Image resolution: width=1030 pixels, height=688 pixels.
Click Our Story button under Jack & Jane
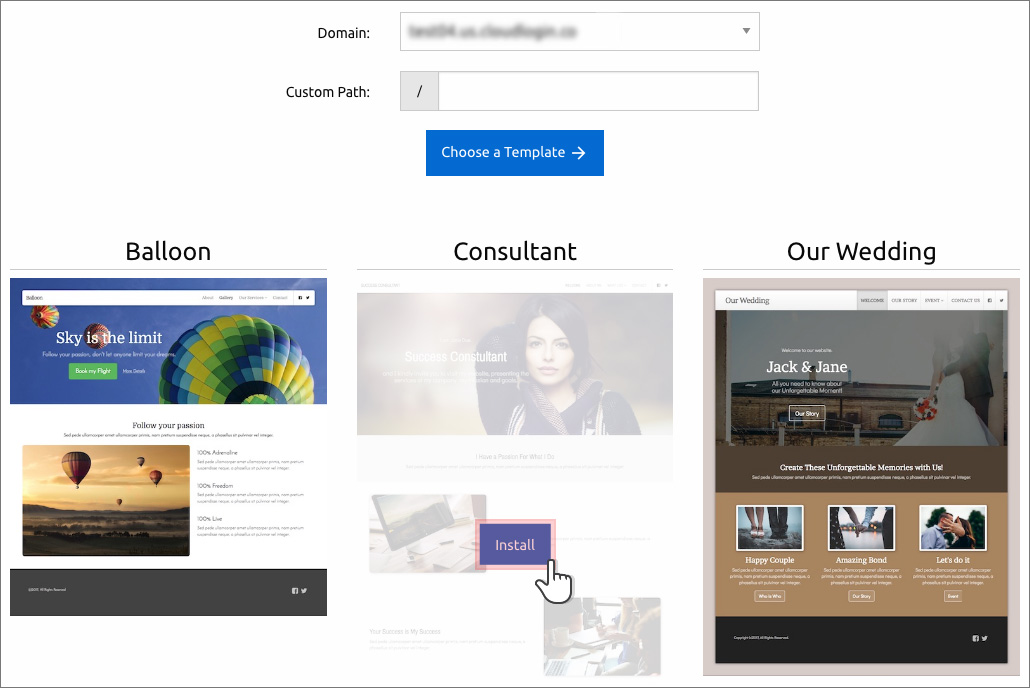click(806, 413)
